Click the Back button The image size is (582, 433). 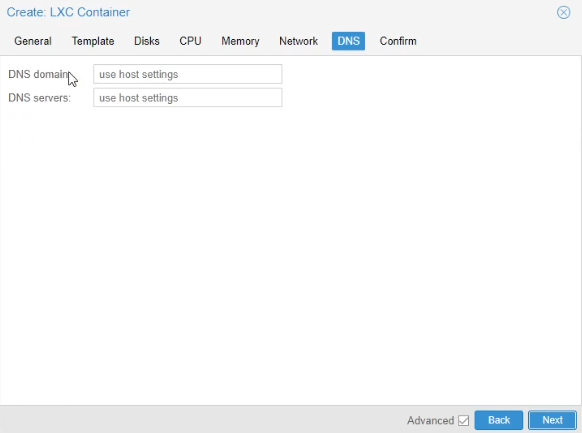pos(498,420)
